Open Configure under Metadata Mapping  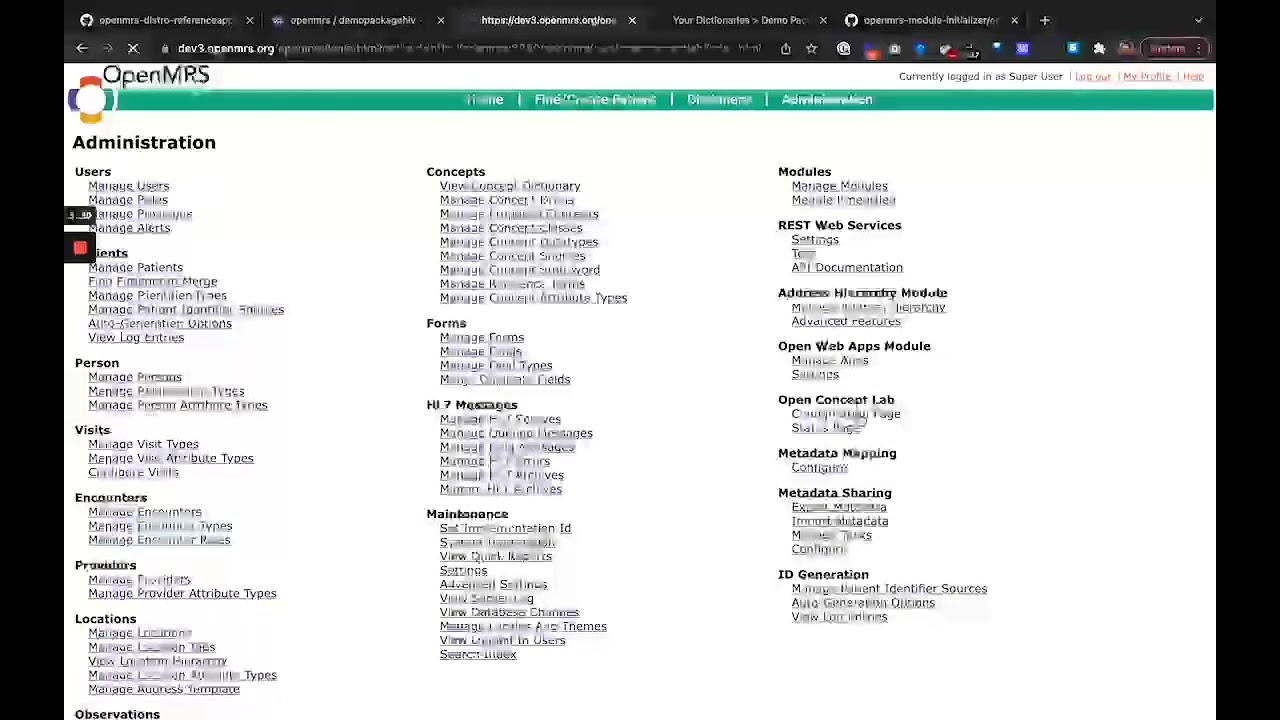click(x=819, y=468)
